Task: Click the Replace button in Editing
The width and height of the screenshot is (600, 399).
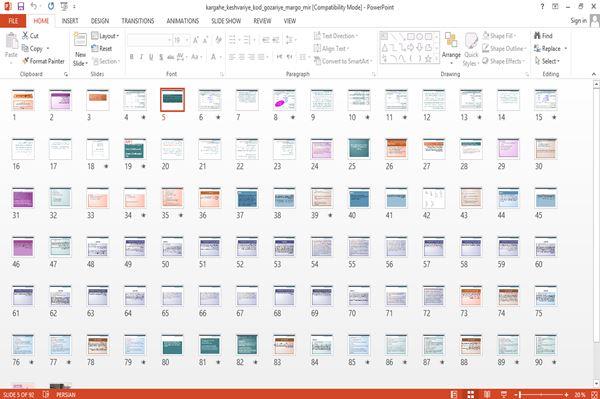Action: point(551,49)
